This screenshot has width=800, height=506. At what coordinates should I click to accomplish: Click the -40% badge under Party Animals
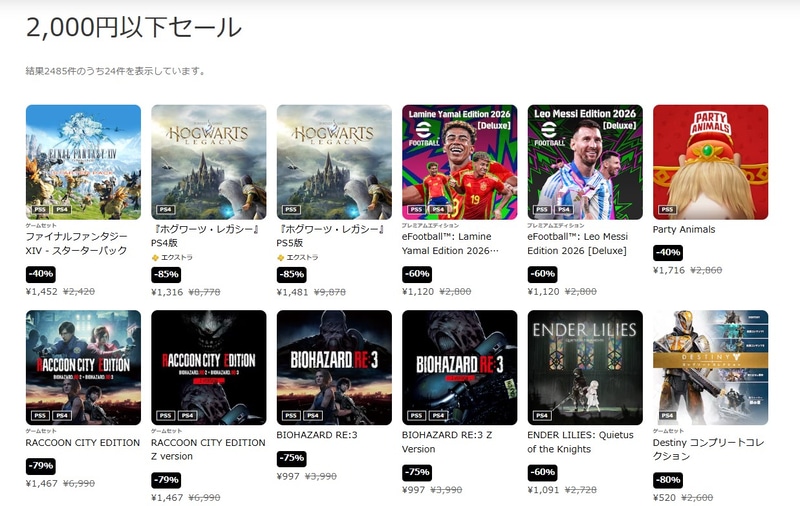coord(668,252)
